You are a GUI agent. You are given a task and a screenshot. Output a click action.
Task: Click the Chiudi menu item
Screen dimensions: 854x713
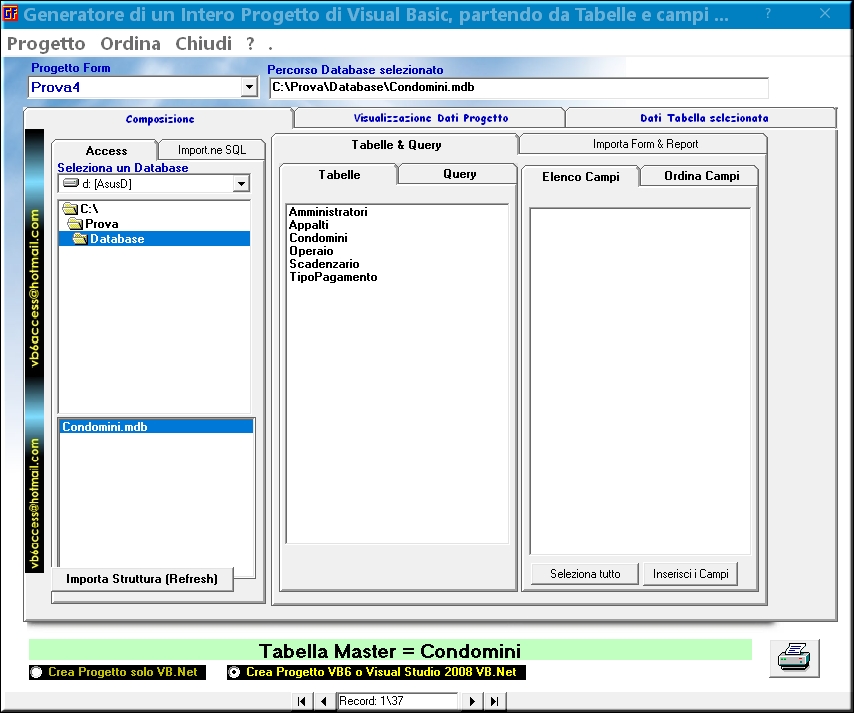[x=204, y=44]
